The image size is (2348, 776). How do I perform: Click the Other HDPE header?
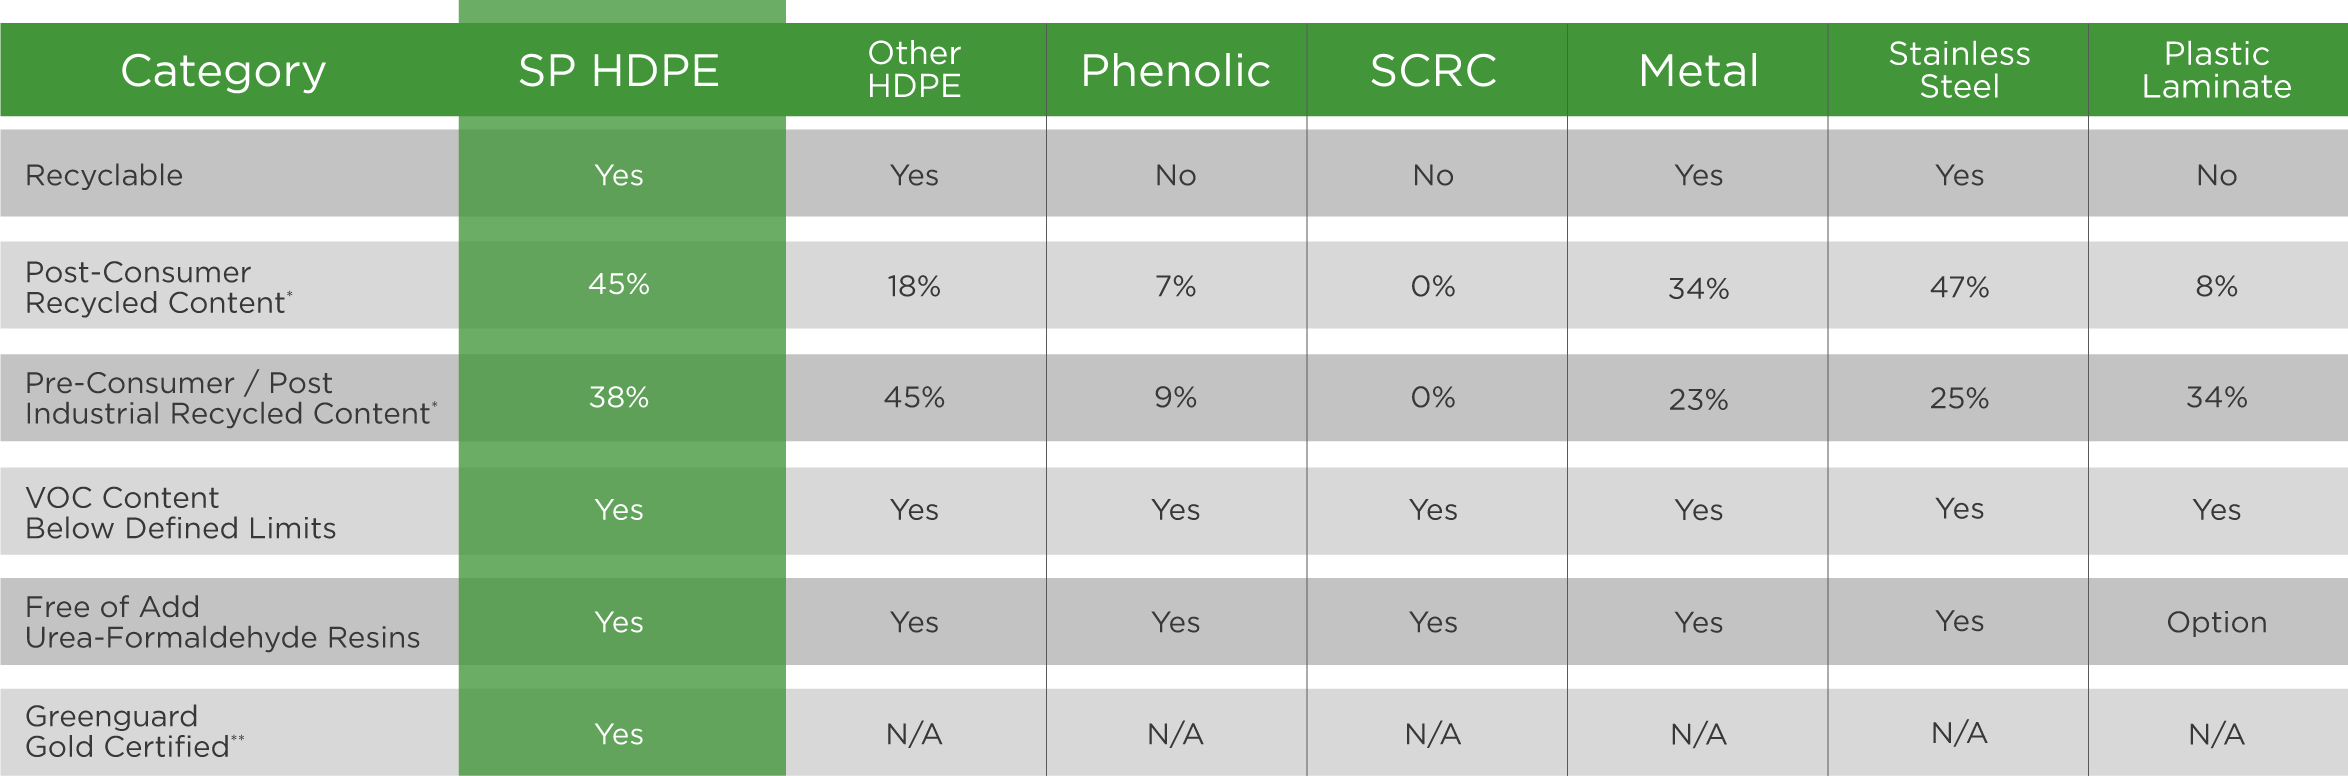pos(914,69)
